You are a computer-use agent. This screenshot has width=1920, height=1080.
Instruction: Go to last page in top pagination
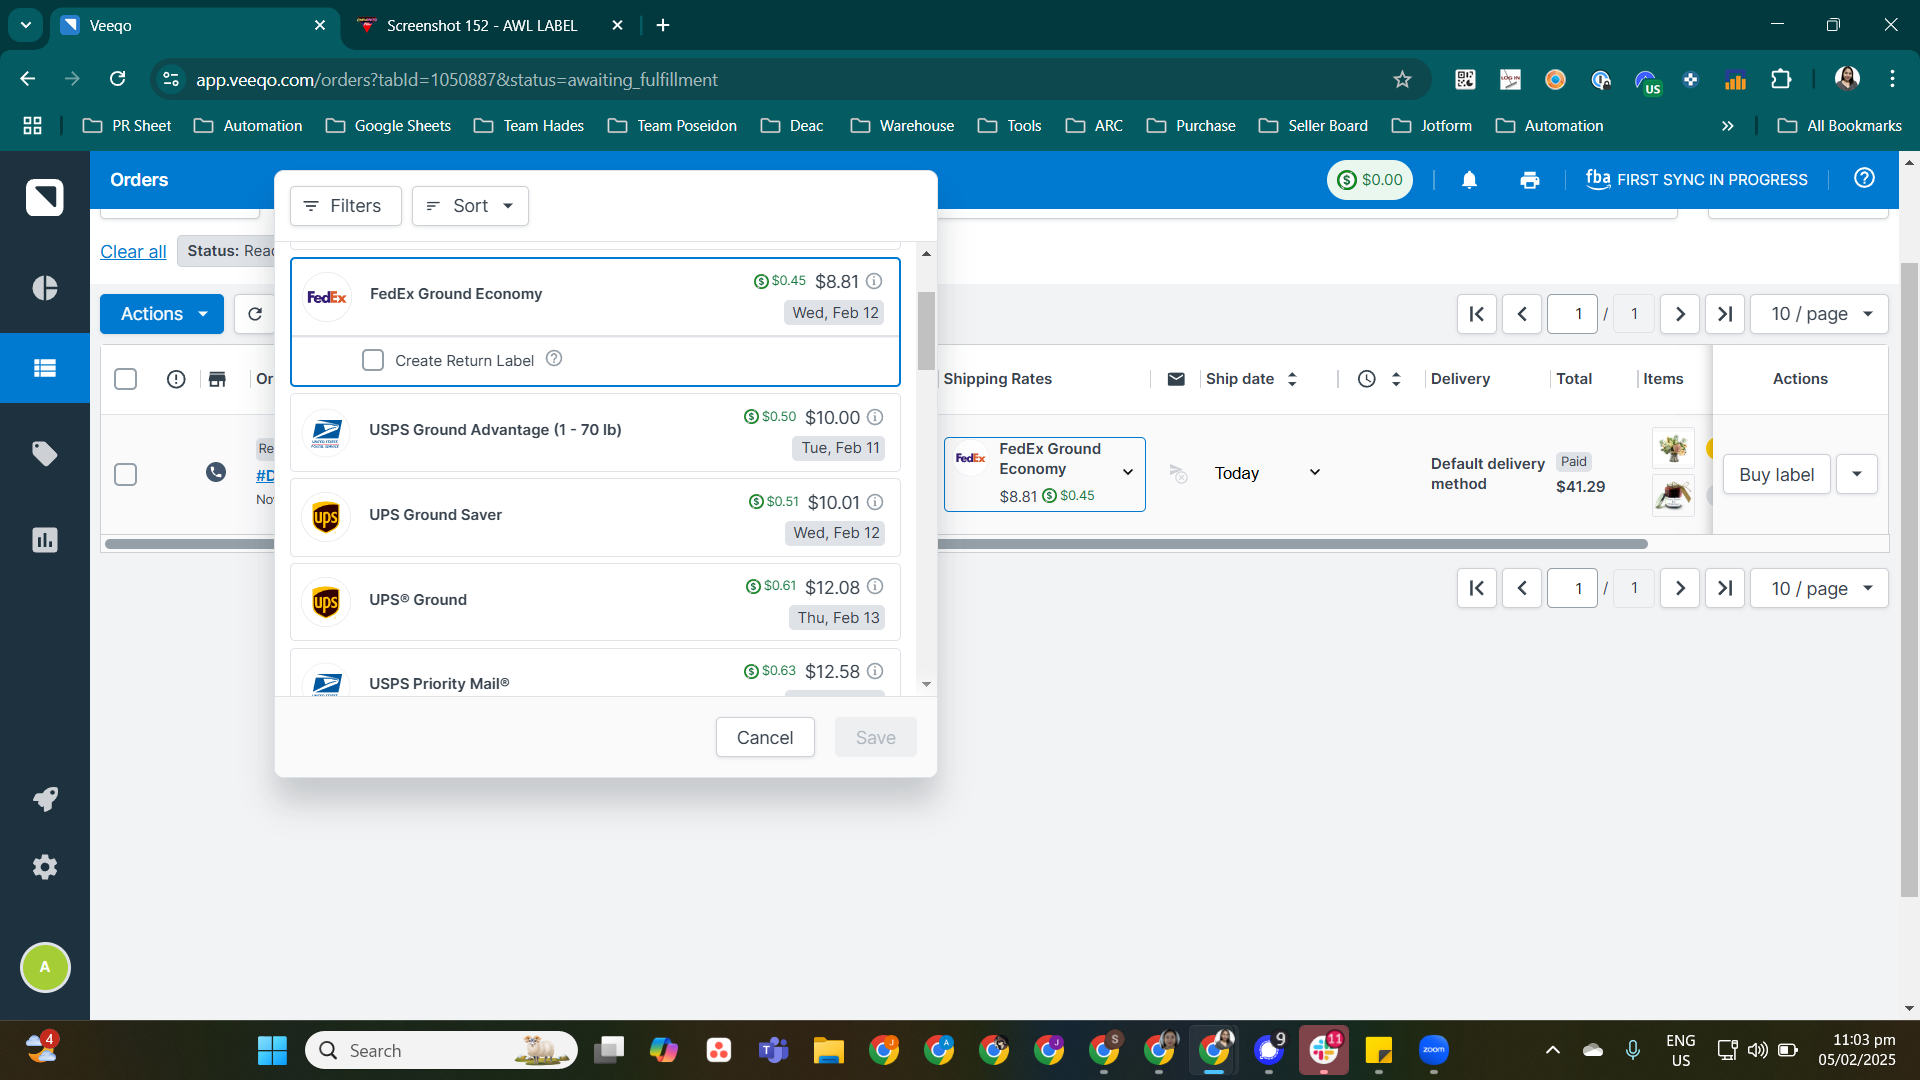pyautogui.click(x=1725, y=314)
